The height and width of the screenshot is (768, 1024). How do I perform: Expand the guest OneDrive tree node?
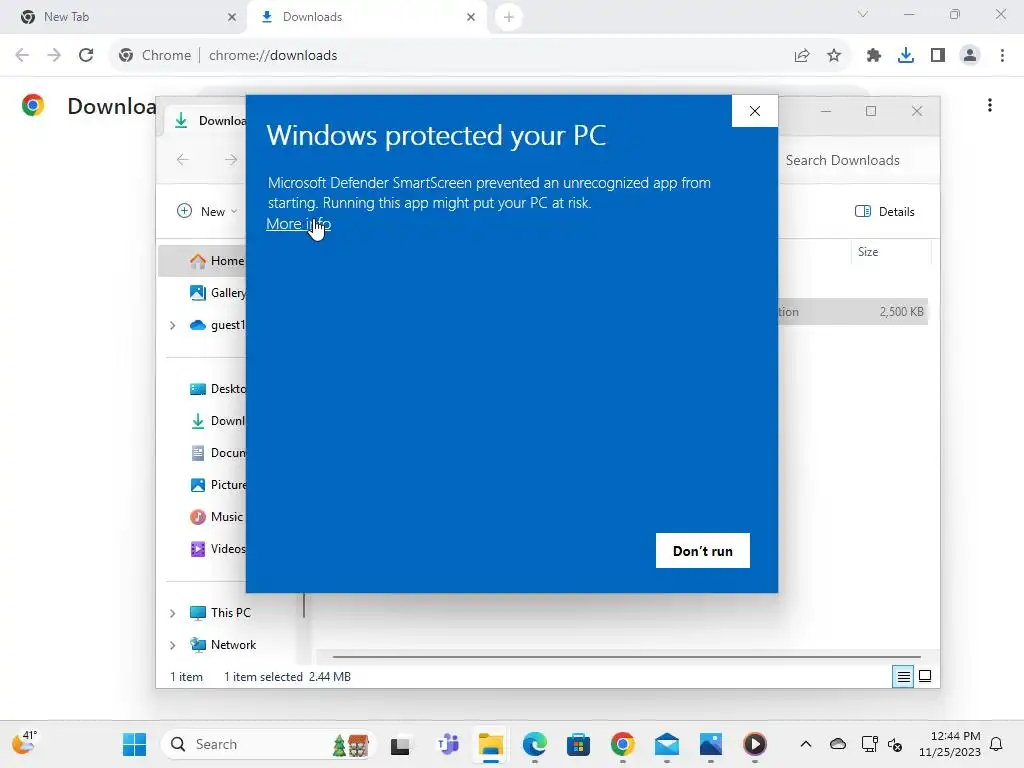(x=172, y=325)
